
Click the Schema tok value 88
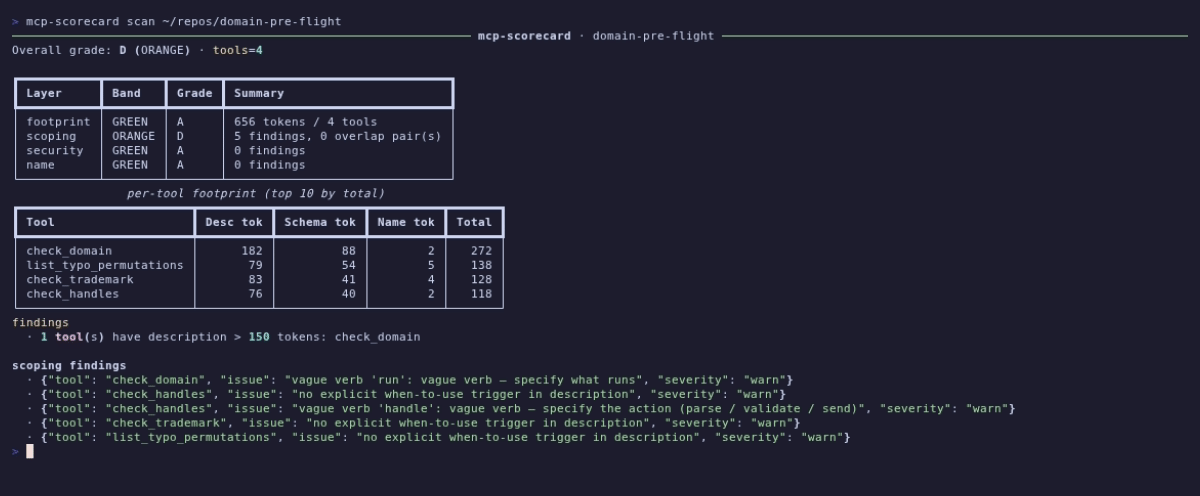pos(349,251)
